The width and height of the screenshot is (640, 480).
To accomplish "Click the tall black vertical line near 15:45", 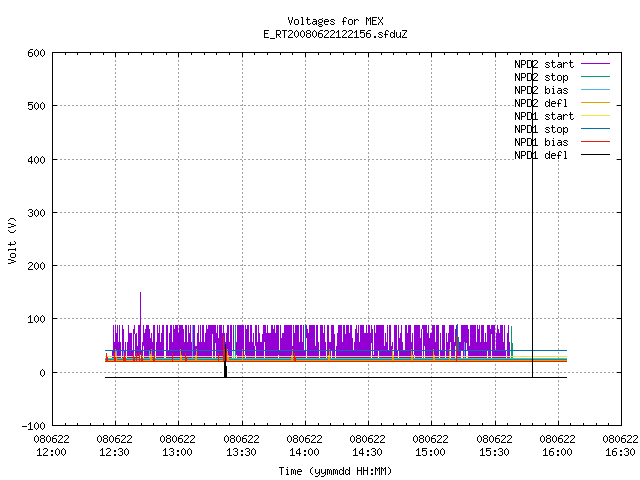I will coord(532,220).
